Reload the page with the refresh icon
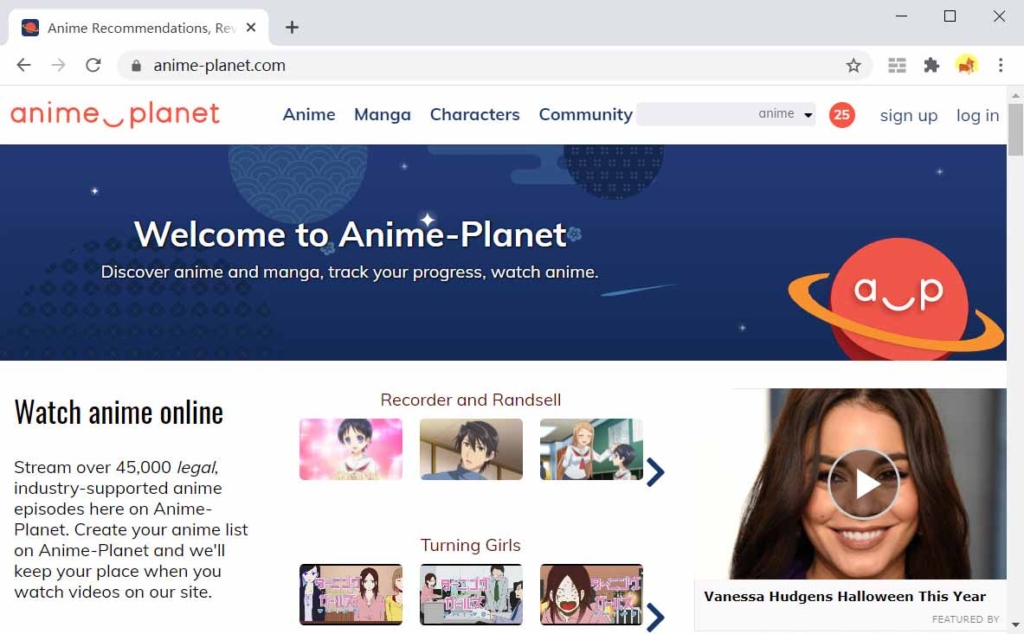1024x634 pixels. tap(93, 65)
